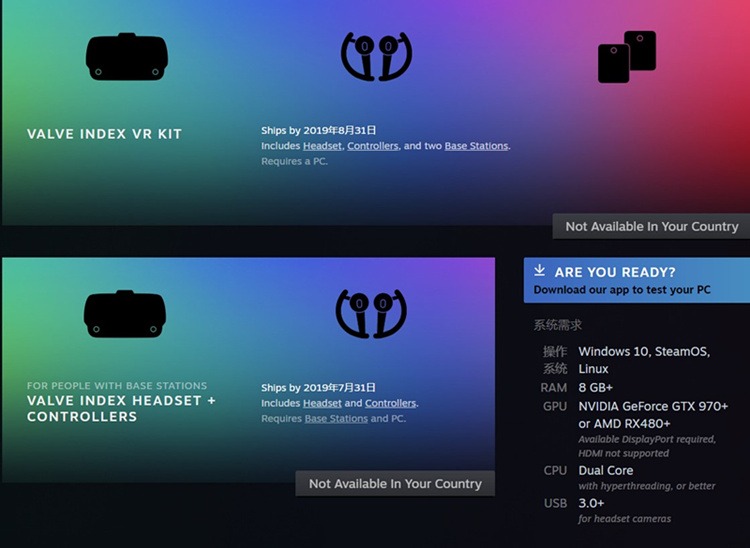
Task: Open Base Stations link in the Requires line
Action: tap(336, 418)
